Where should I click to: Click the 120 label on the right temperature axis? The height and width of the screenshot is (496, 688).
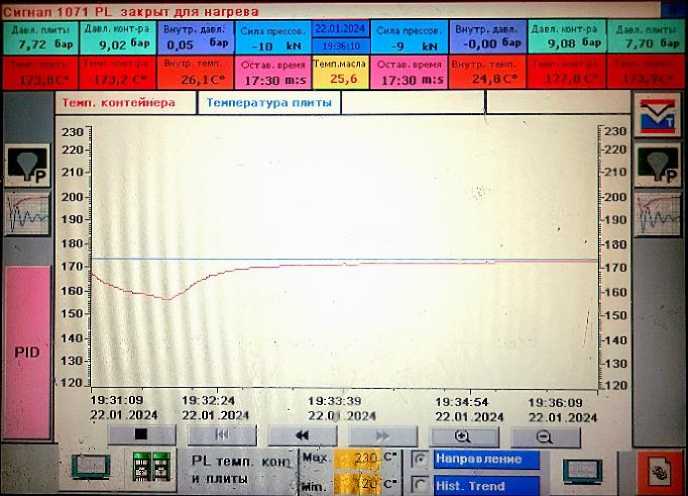pos(615,385)
